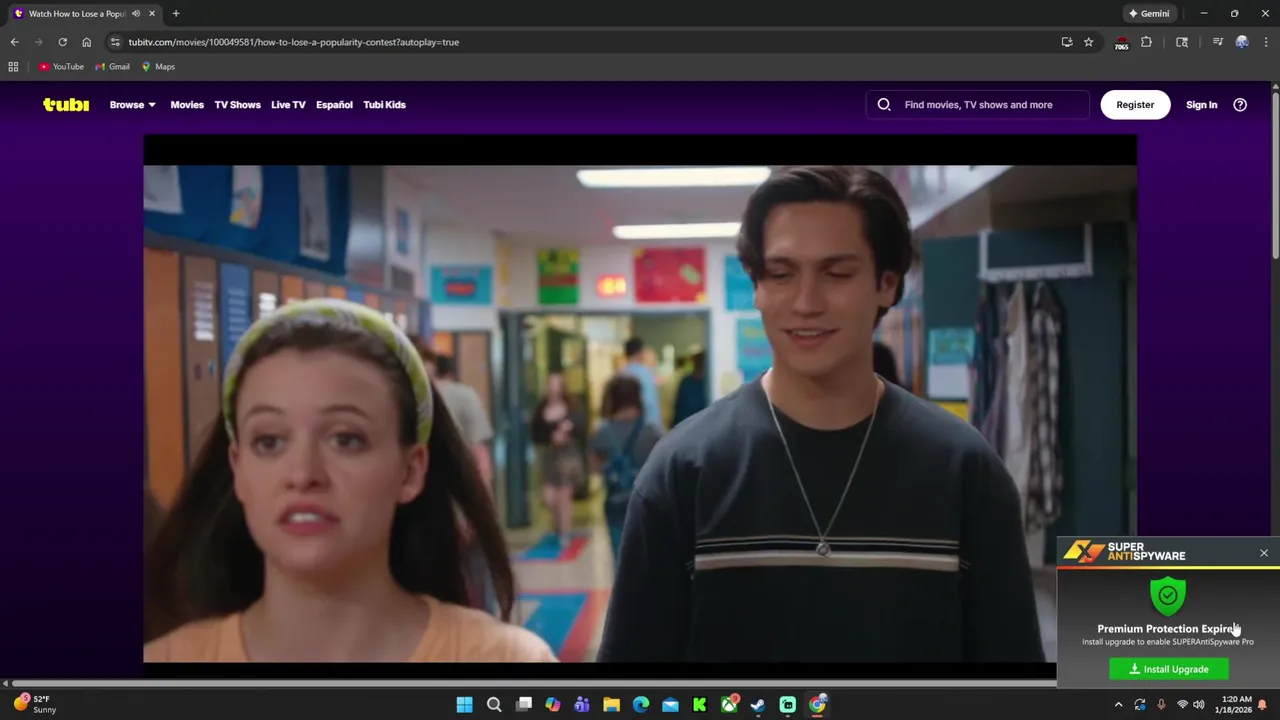1280x720 pixels.
Task: Select the tubitv.com address bar URL
Action: (293, 42)
